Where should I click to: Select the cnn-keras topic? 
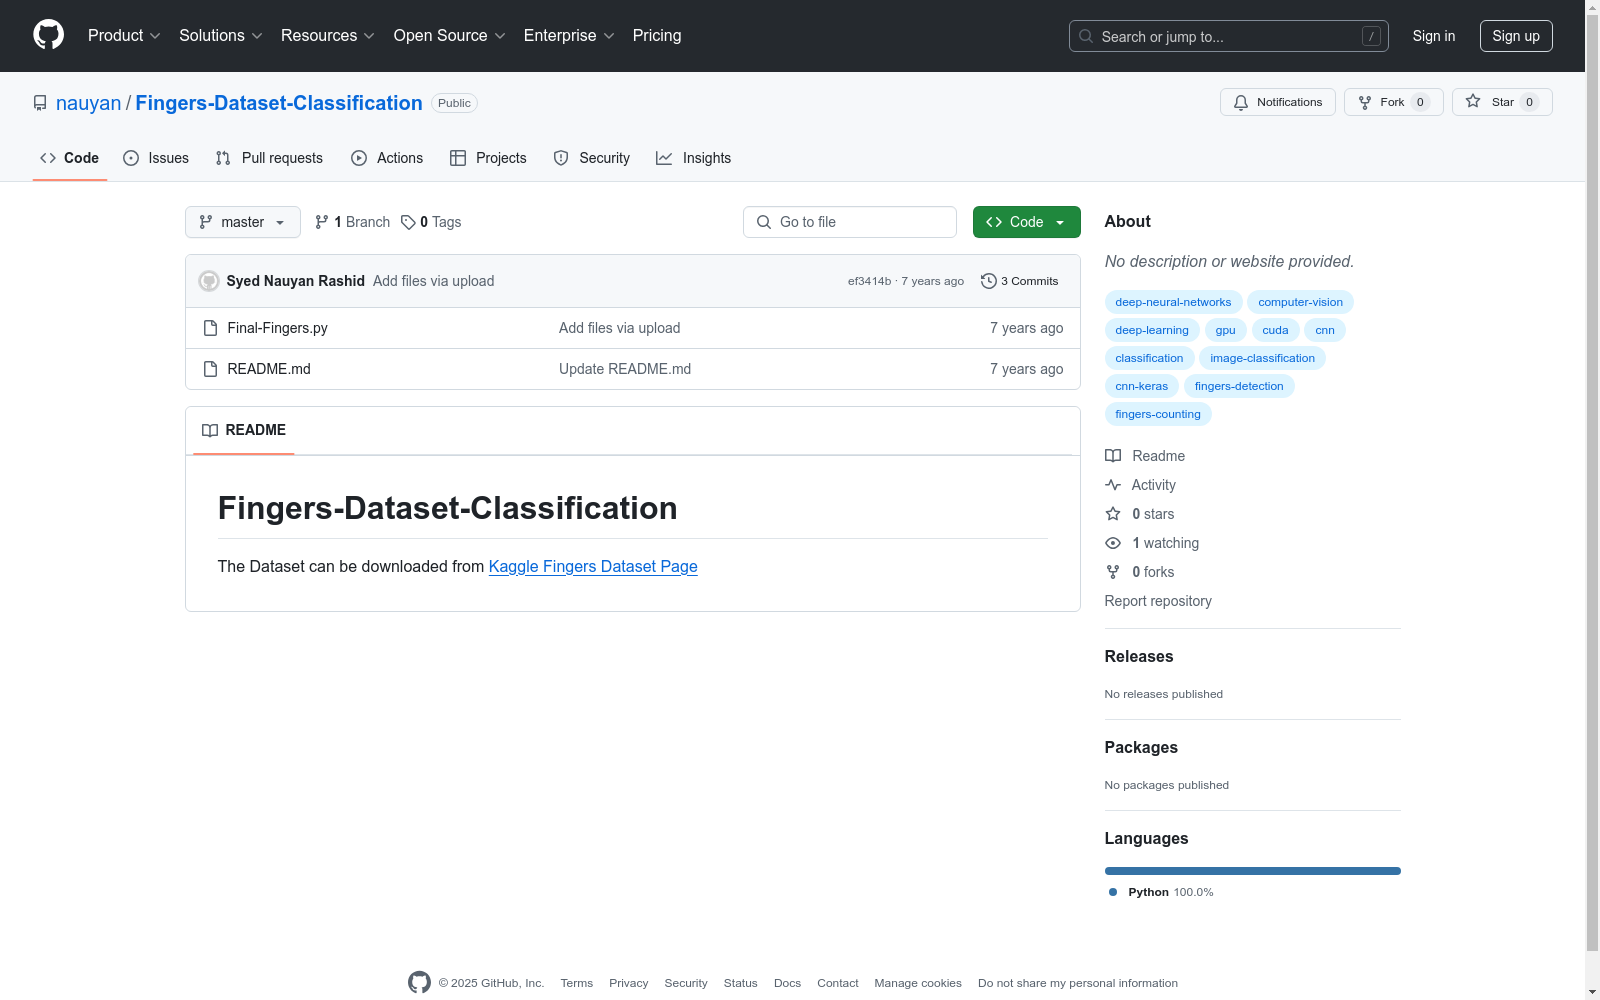pyautogui.click(x=1142, y=386)
